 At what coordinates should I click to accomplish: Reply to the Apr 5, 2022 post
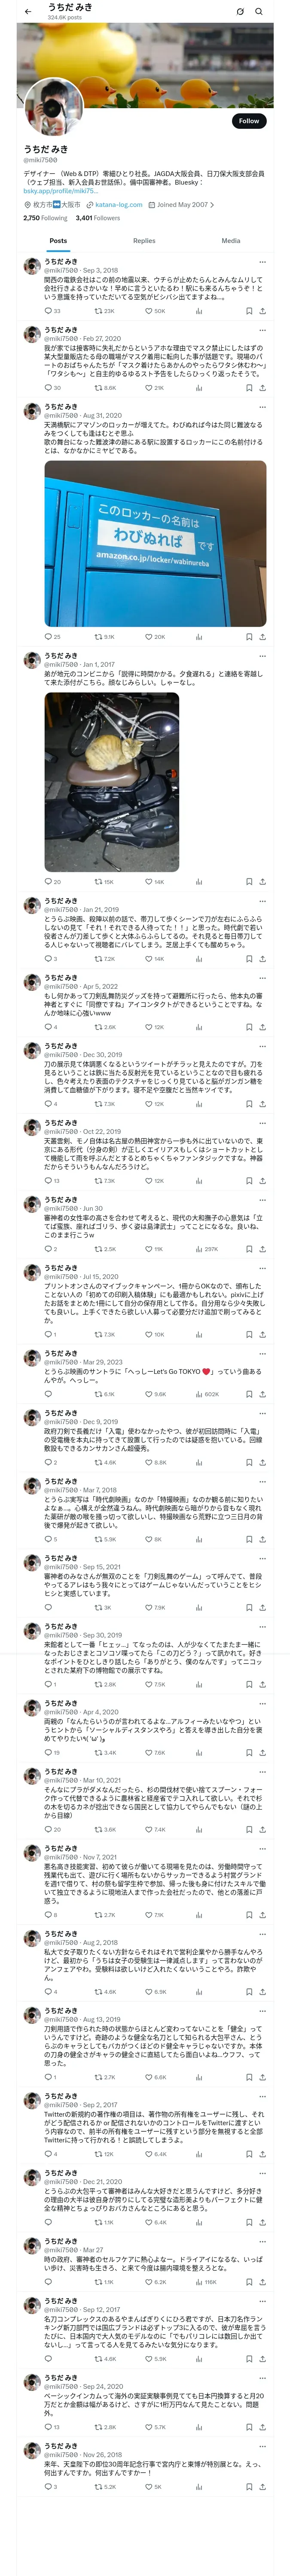pyautogui.click(x=47, y=1027)
